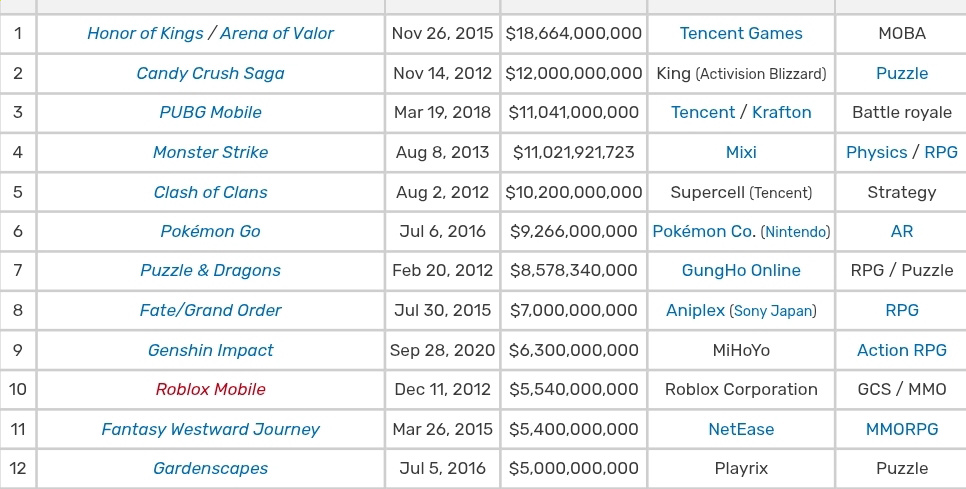Screen dimensions: 966x489
Task: Open the Honor of Kings link
Action: 143,33
